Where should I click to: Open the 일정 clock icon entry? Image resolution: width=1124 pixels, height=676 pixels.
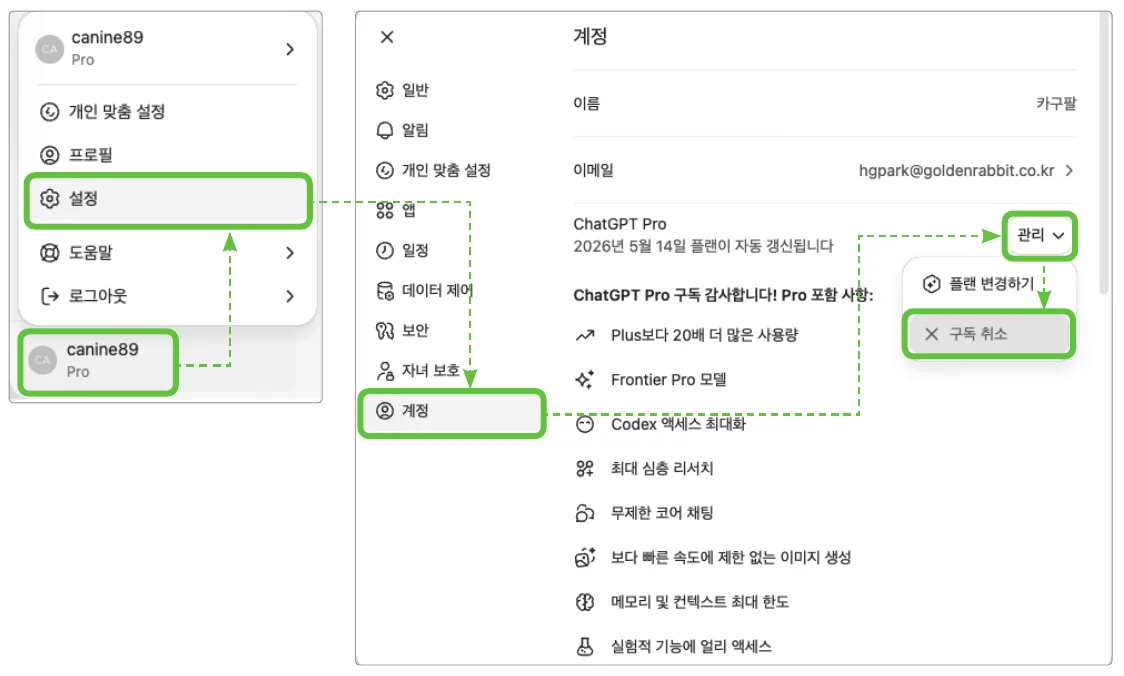click(385, 250)
